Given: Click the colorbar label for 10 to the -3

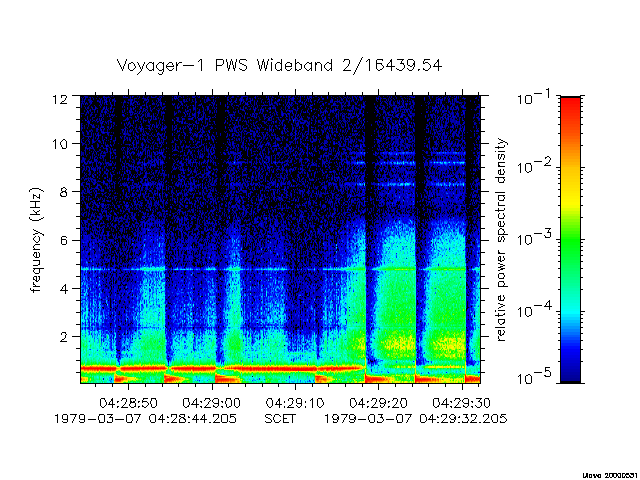Looking at the screenshot, I should click(534, 238).
